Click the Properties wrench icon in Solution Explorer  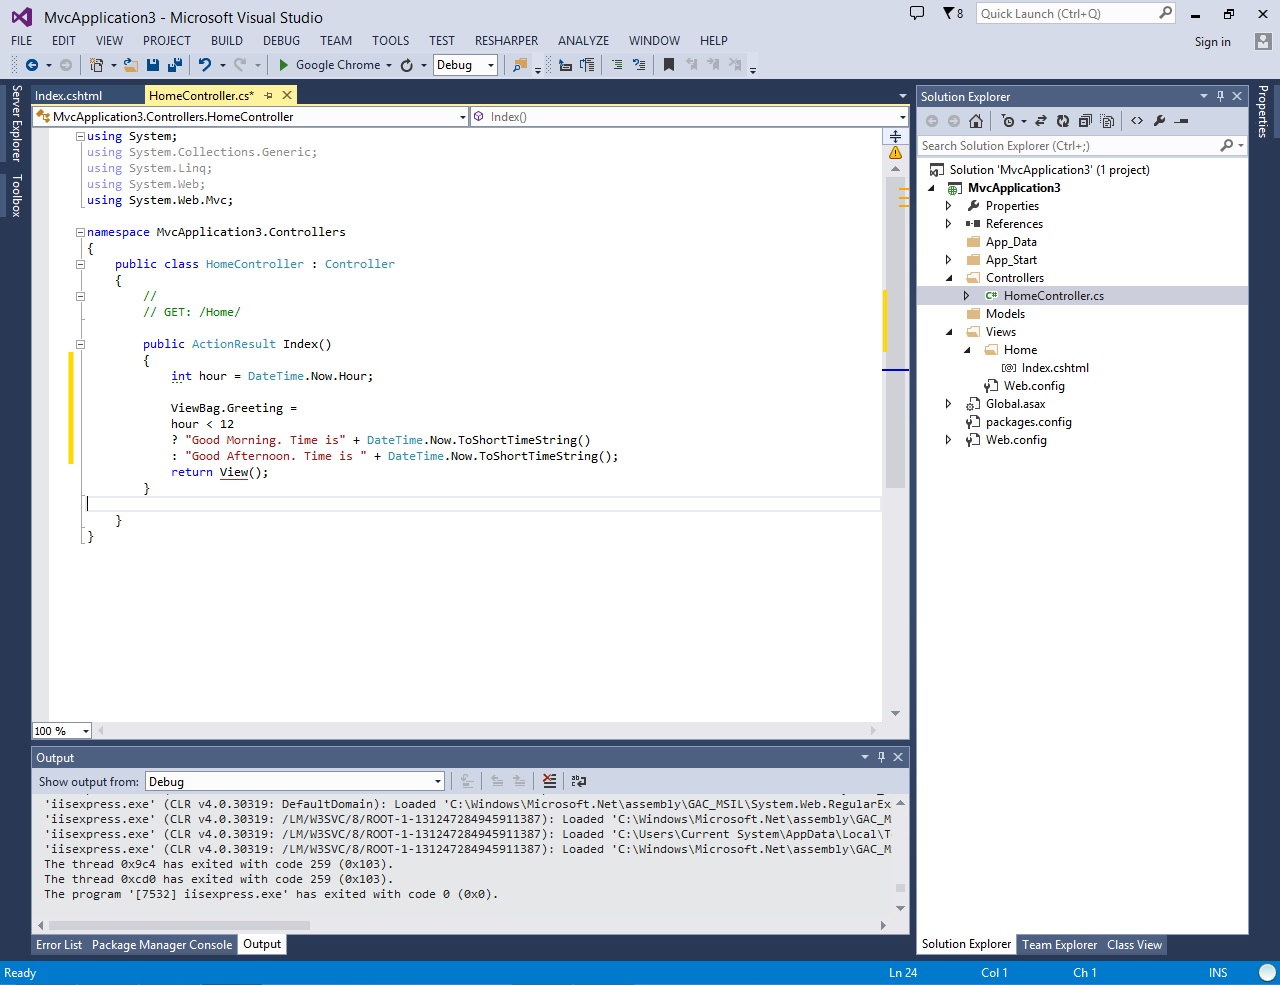pyautogui.click(x=1158, y=120)
